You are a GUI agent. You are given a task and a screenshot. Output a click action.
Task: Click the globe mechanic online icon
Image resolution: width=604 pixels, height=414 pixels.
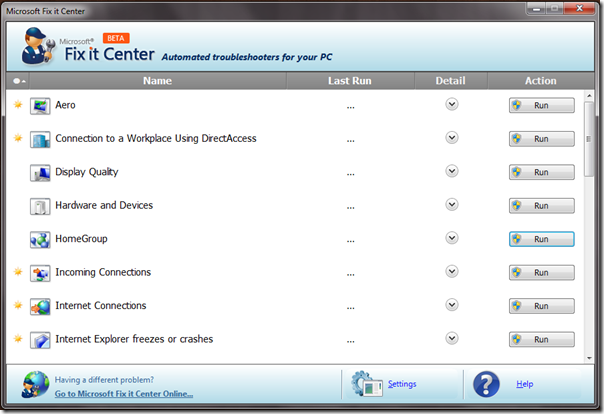click(x=35, y=384)
